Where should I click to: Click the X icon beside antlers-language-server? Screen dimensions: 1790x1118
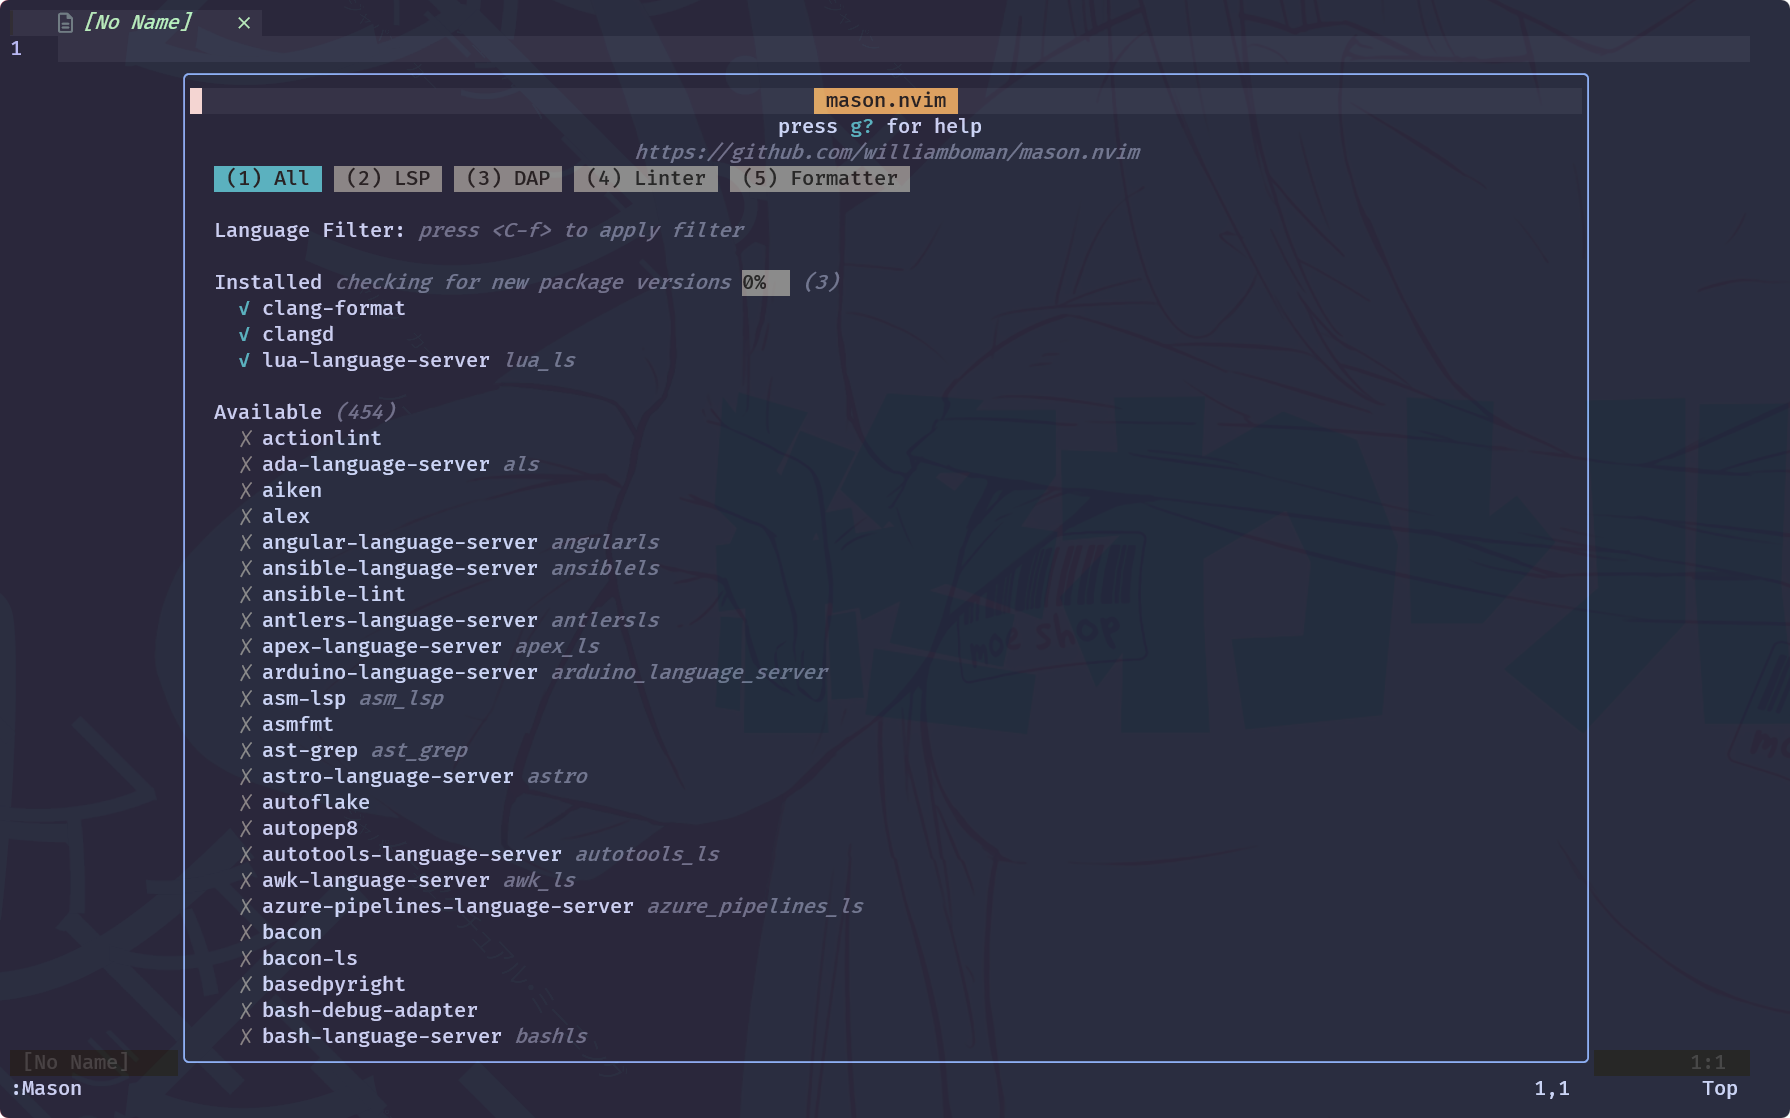click(x=245, y=620)
